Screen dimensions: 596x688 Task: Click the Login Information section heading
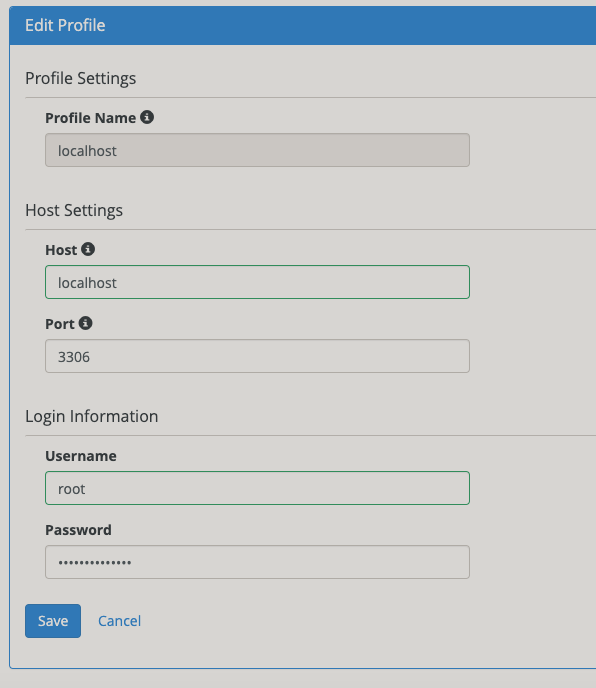pyautogui.click(x=91, y=416)
